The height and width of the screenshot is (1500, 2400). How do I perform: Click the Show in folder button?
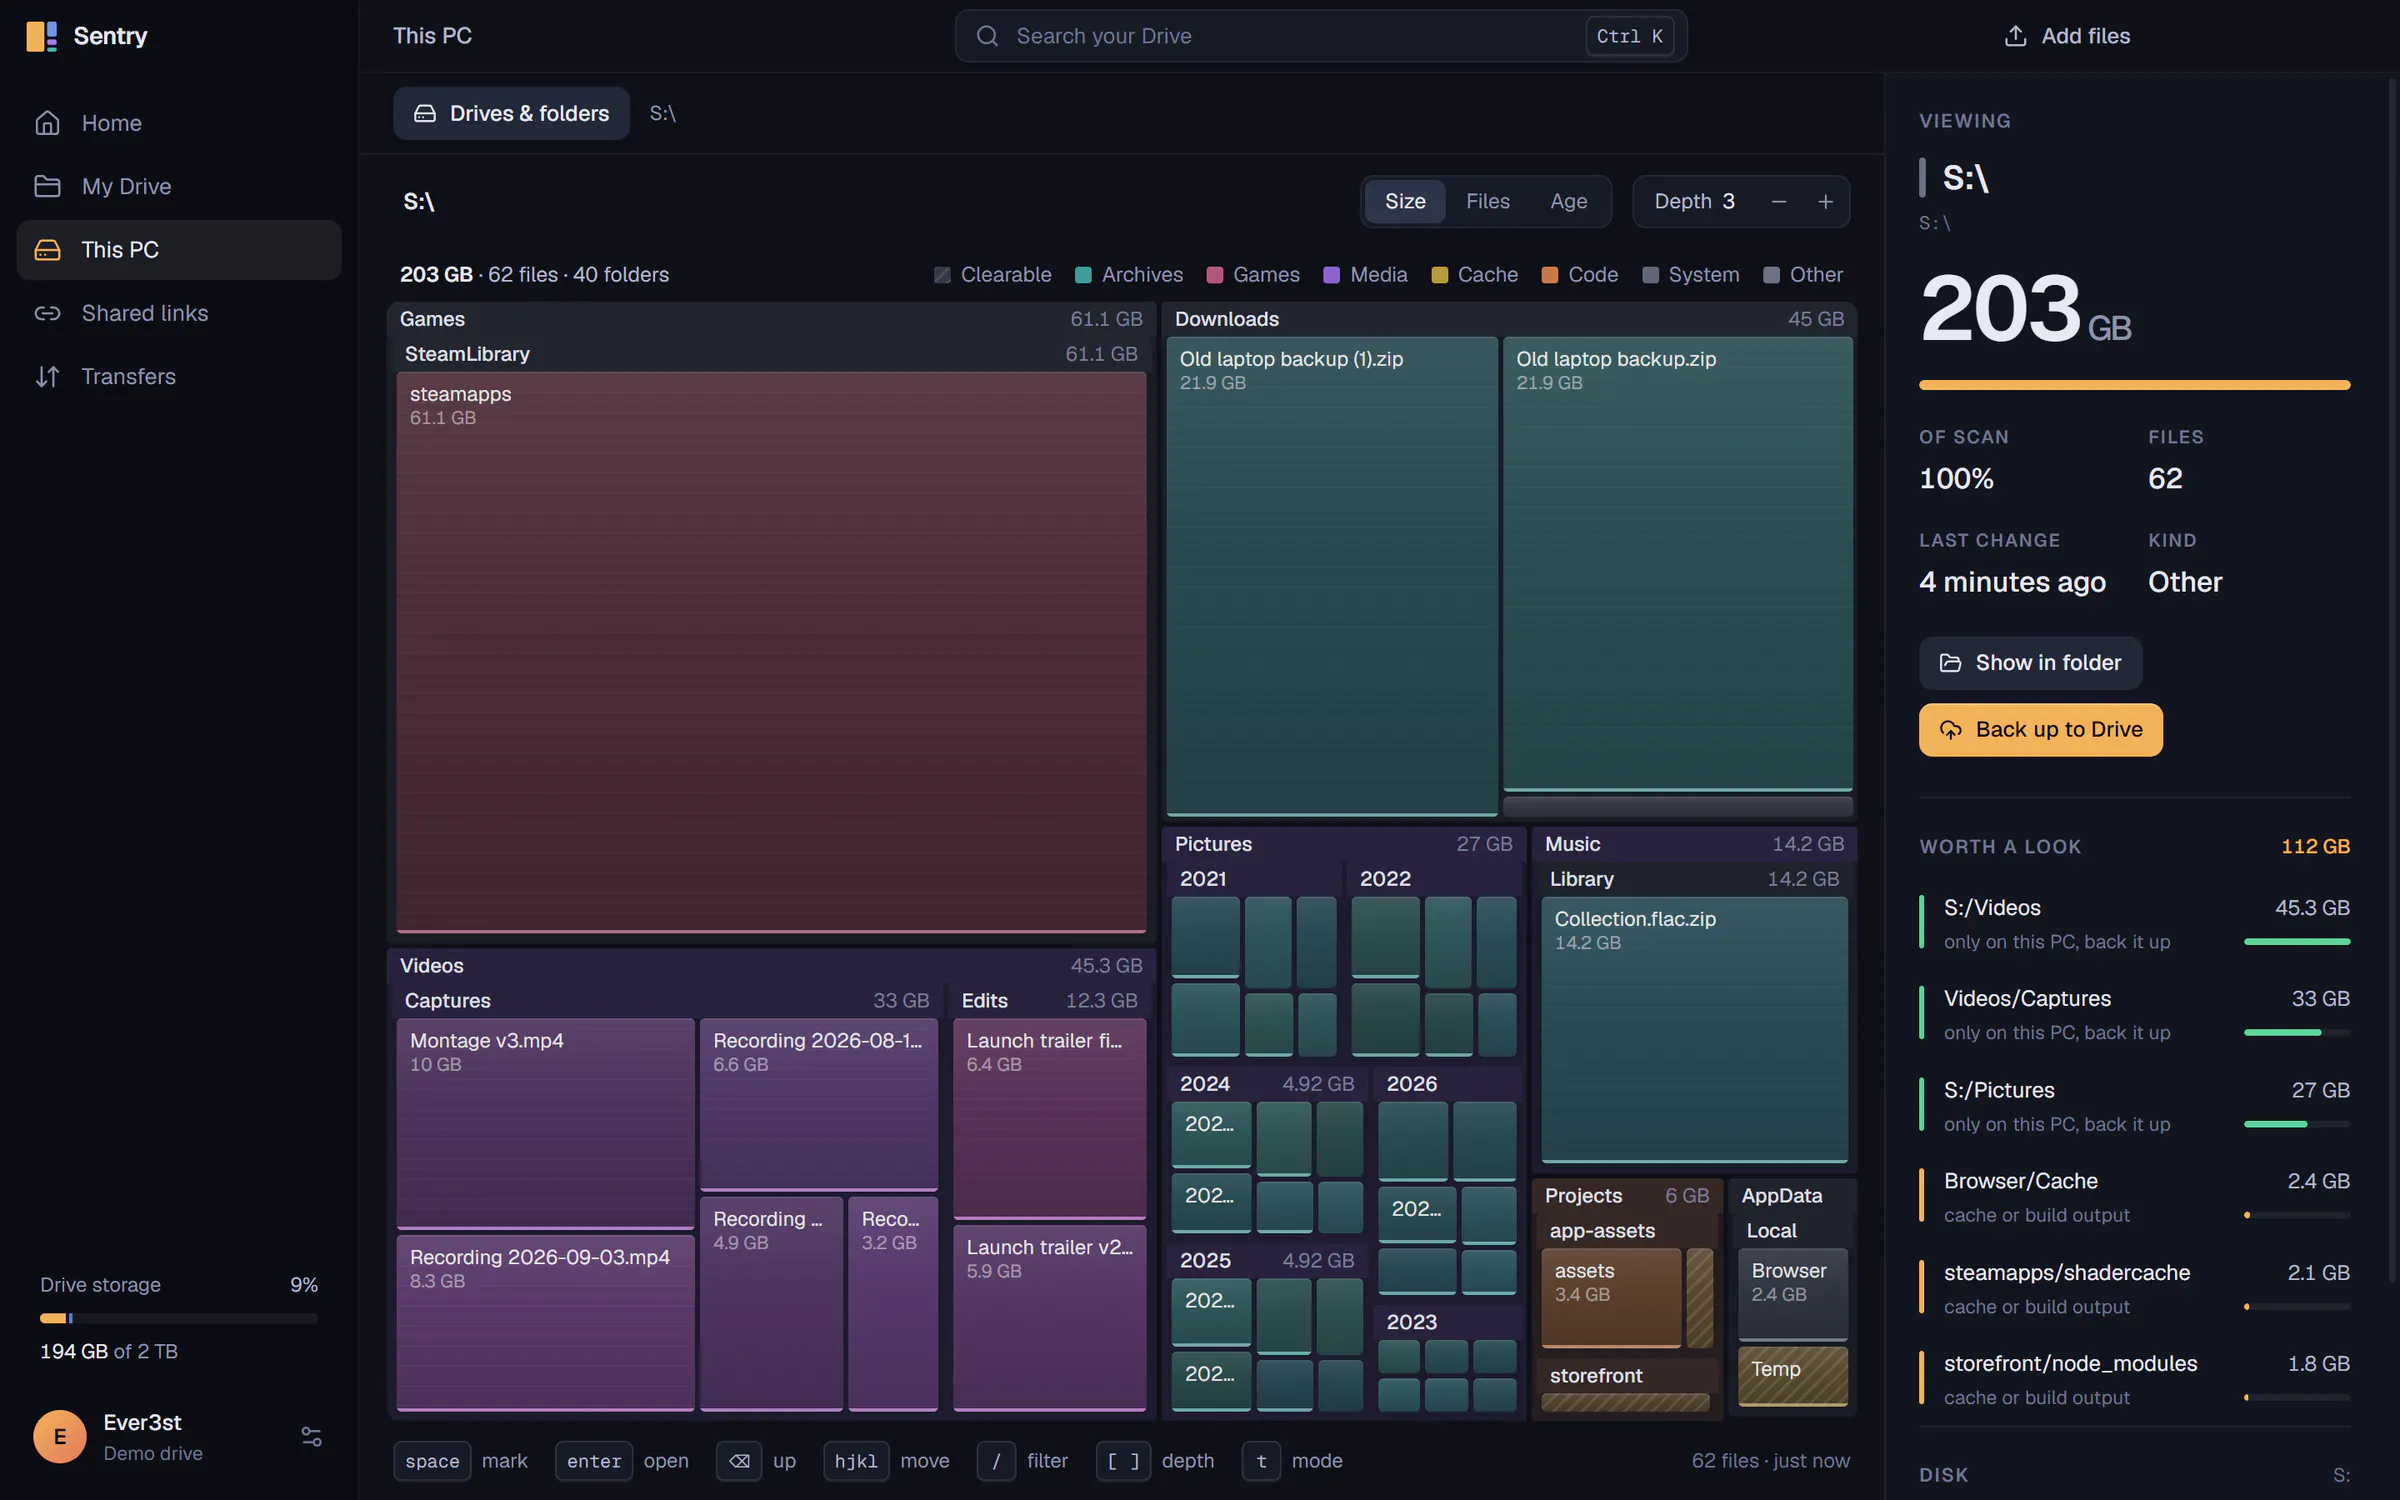pyautogui.click(x=2030, y=663)
